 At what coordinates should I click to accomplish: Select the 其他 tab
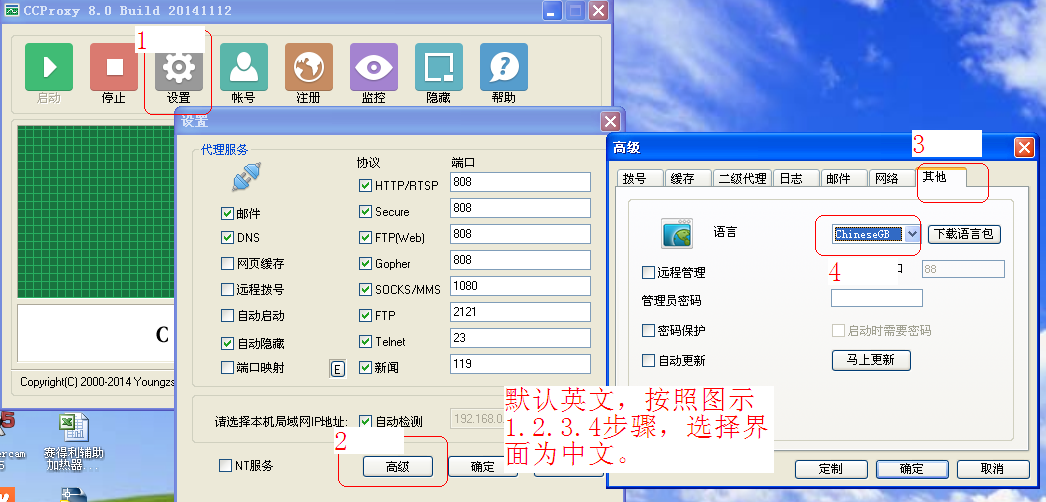pos(941,177)
